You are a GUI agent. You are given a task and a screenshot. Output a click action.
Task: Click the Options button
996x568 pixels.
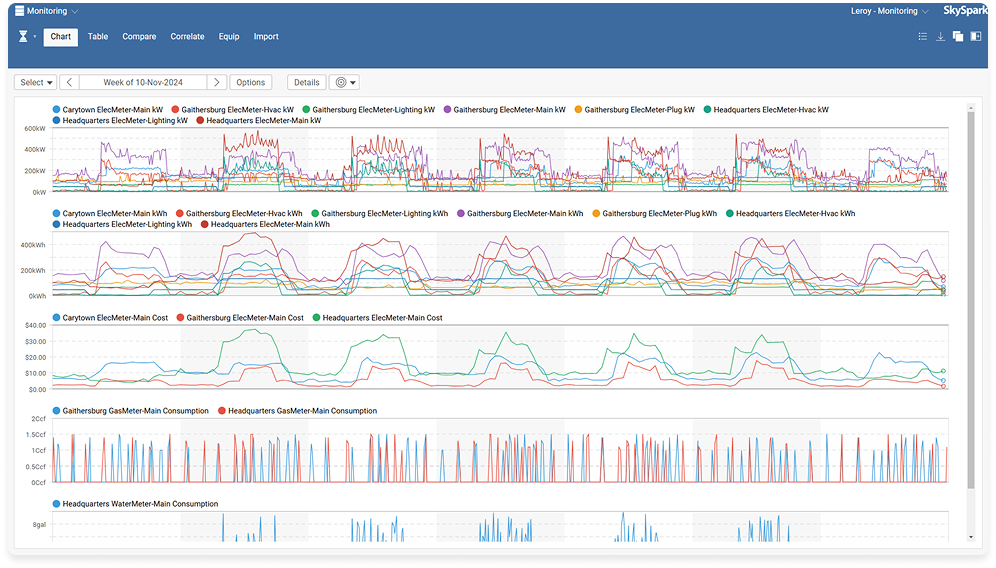pyautogui.click(x=250, y=82)
